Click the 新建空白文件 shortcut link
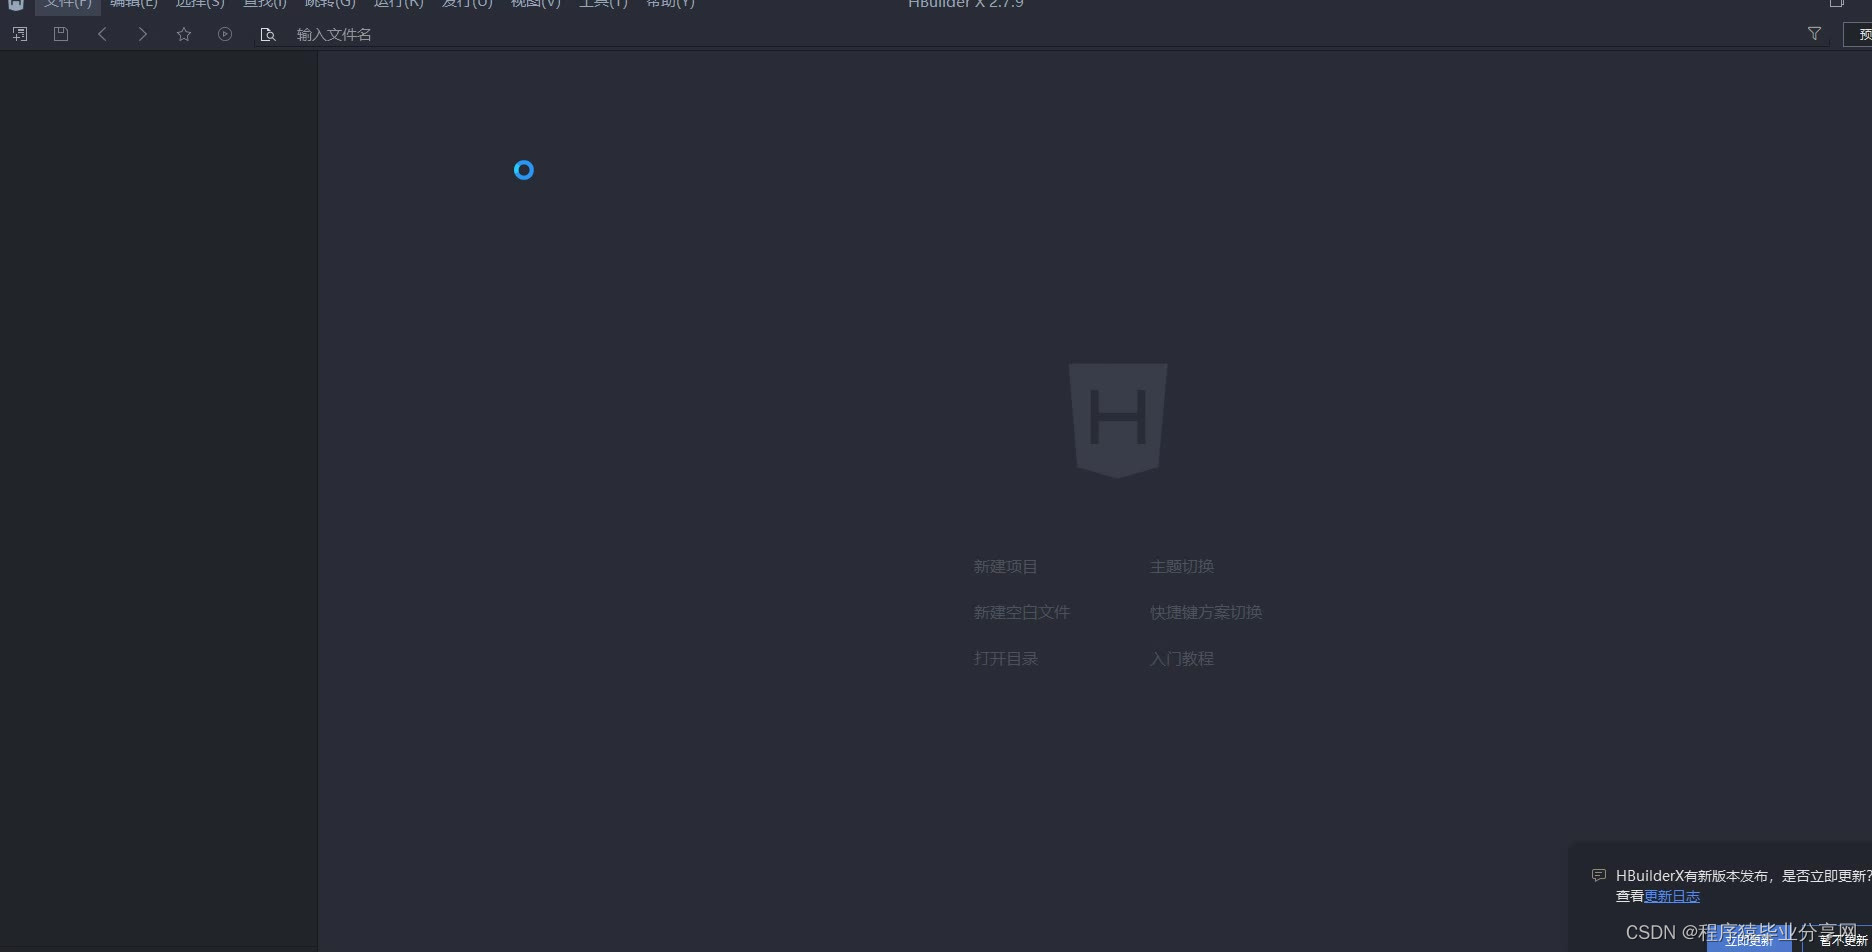 pyautogui.click(x=1021, y=612)
